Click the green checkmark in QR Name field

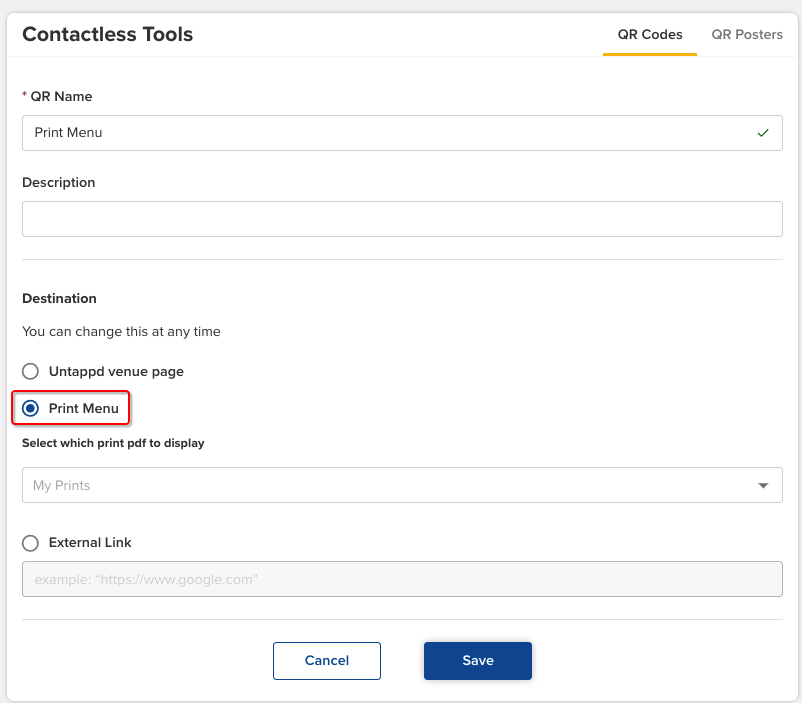(763, 133)
